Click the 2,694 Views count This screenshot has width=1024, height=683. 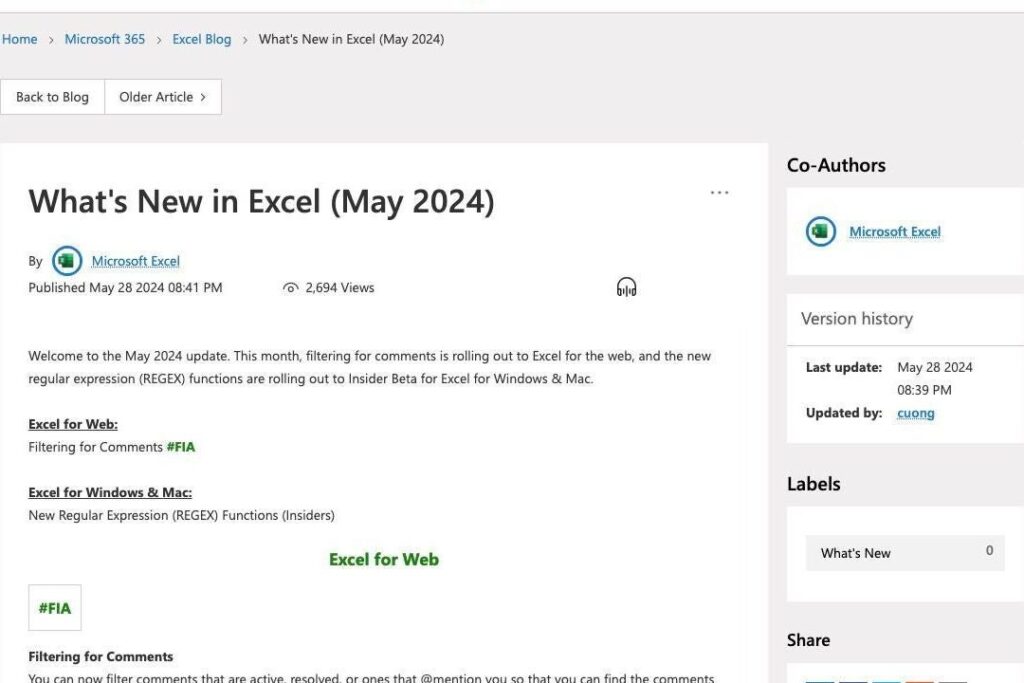click(340, 288)
